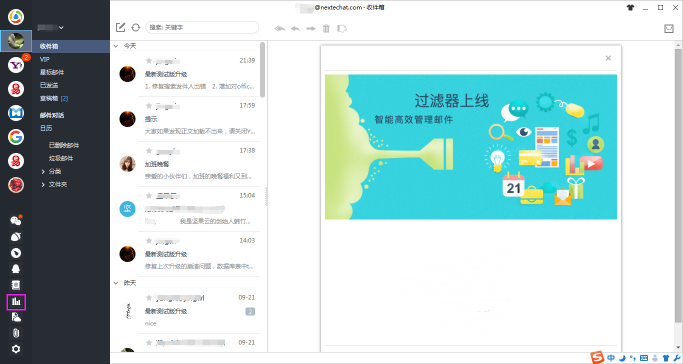Click the 过滤器上线 banner image
This screenshot has width=683, height=364.
[471, 147]
